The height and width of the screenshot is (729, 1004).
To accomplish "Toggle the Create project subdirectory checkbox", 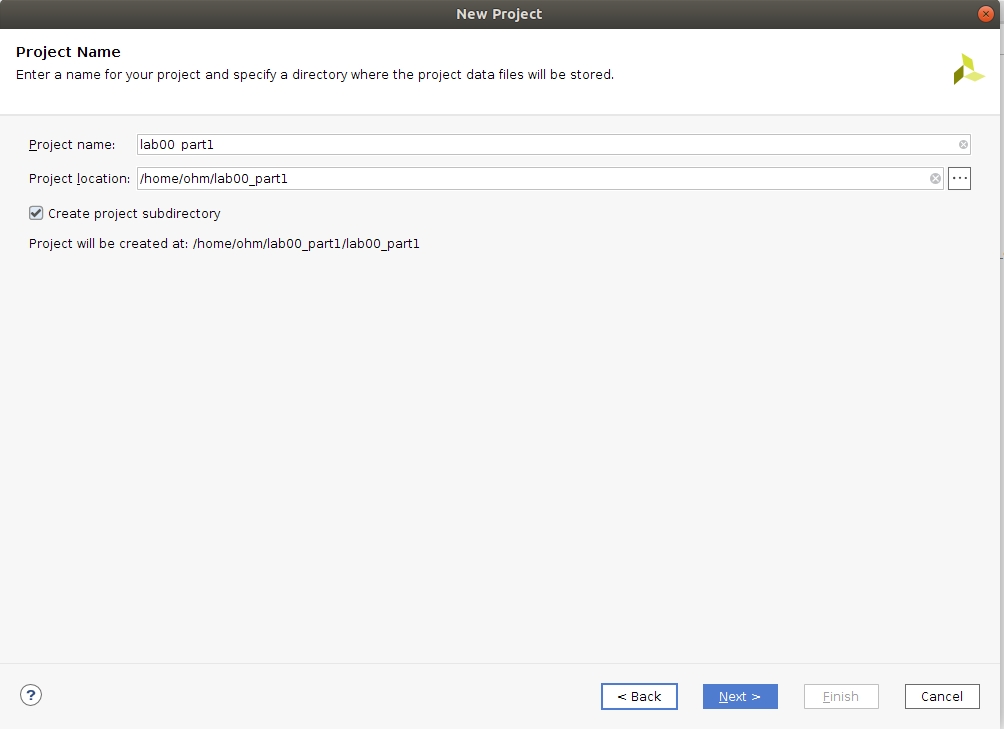I will point(36,213).
